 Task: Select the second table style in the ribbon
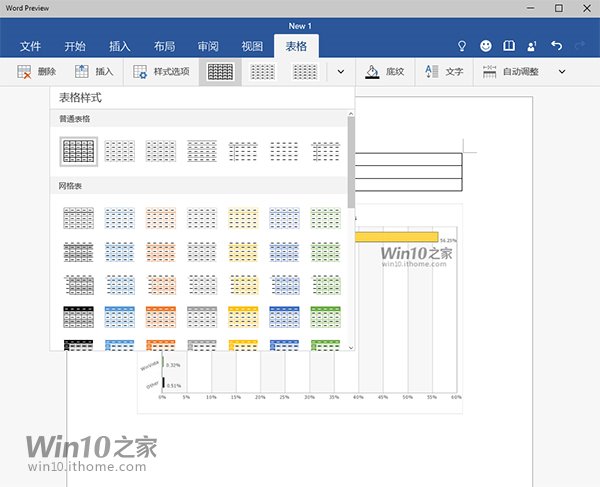click(262, 72)
